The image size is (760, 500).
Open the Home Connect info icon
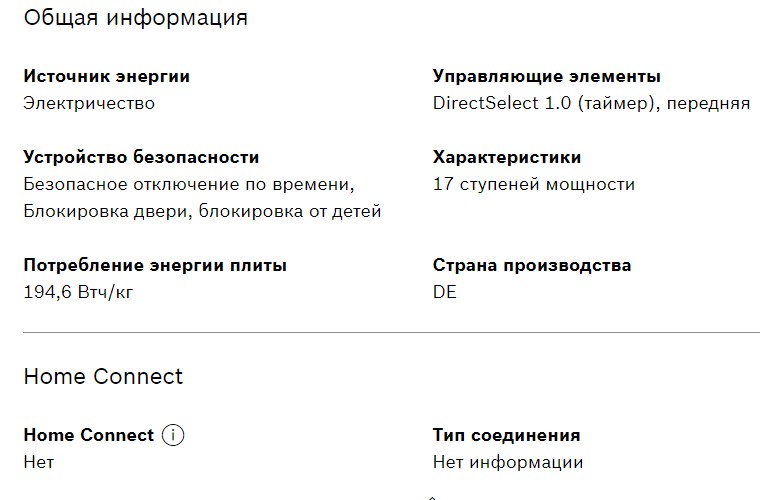click(174, 435)
